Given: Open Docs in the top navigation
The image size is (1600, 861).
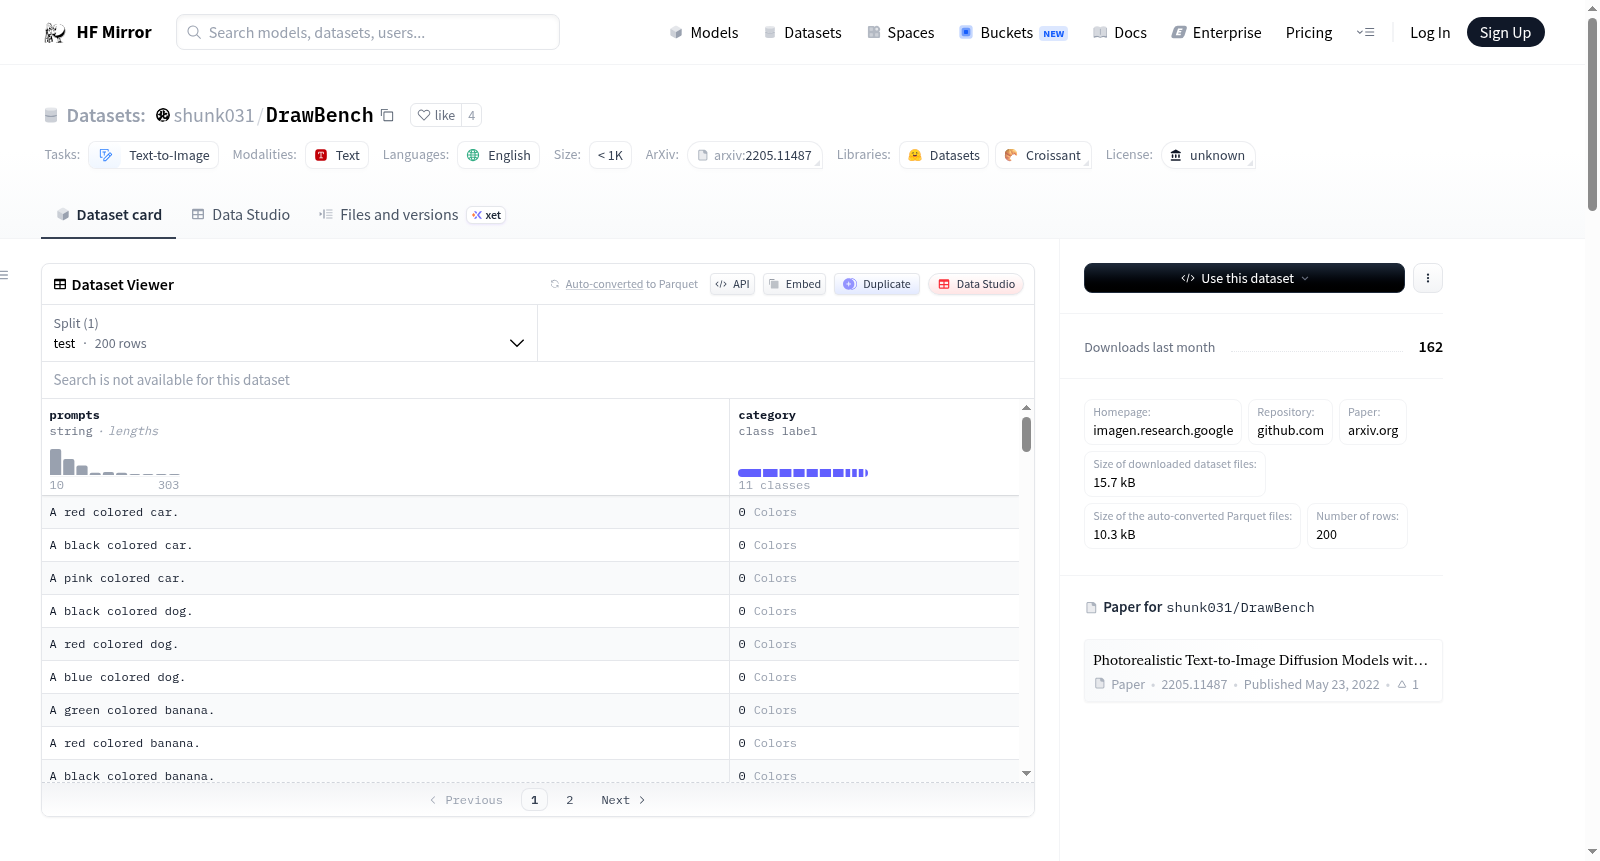Looking at the screenshot, I should pyautogui.click(x=1120, y=32).
